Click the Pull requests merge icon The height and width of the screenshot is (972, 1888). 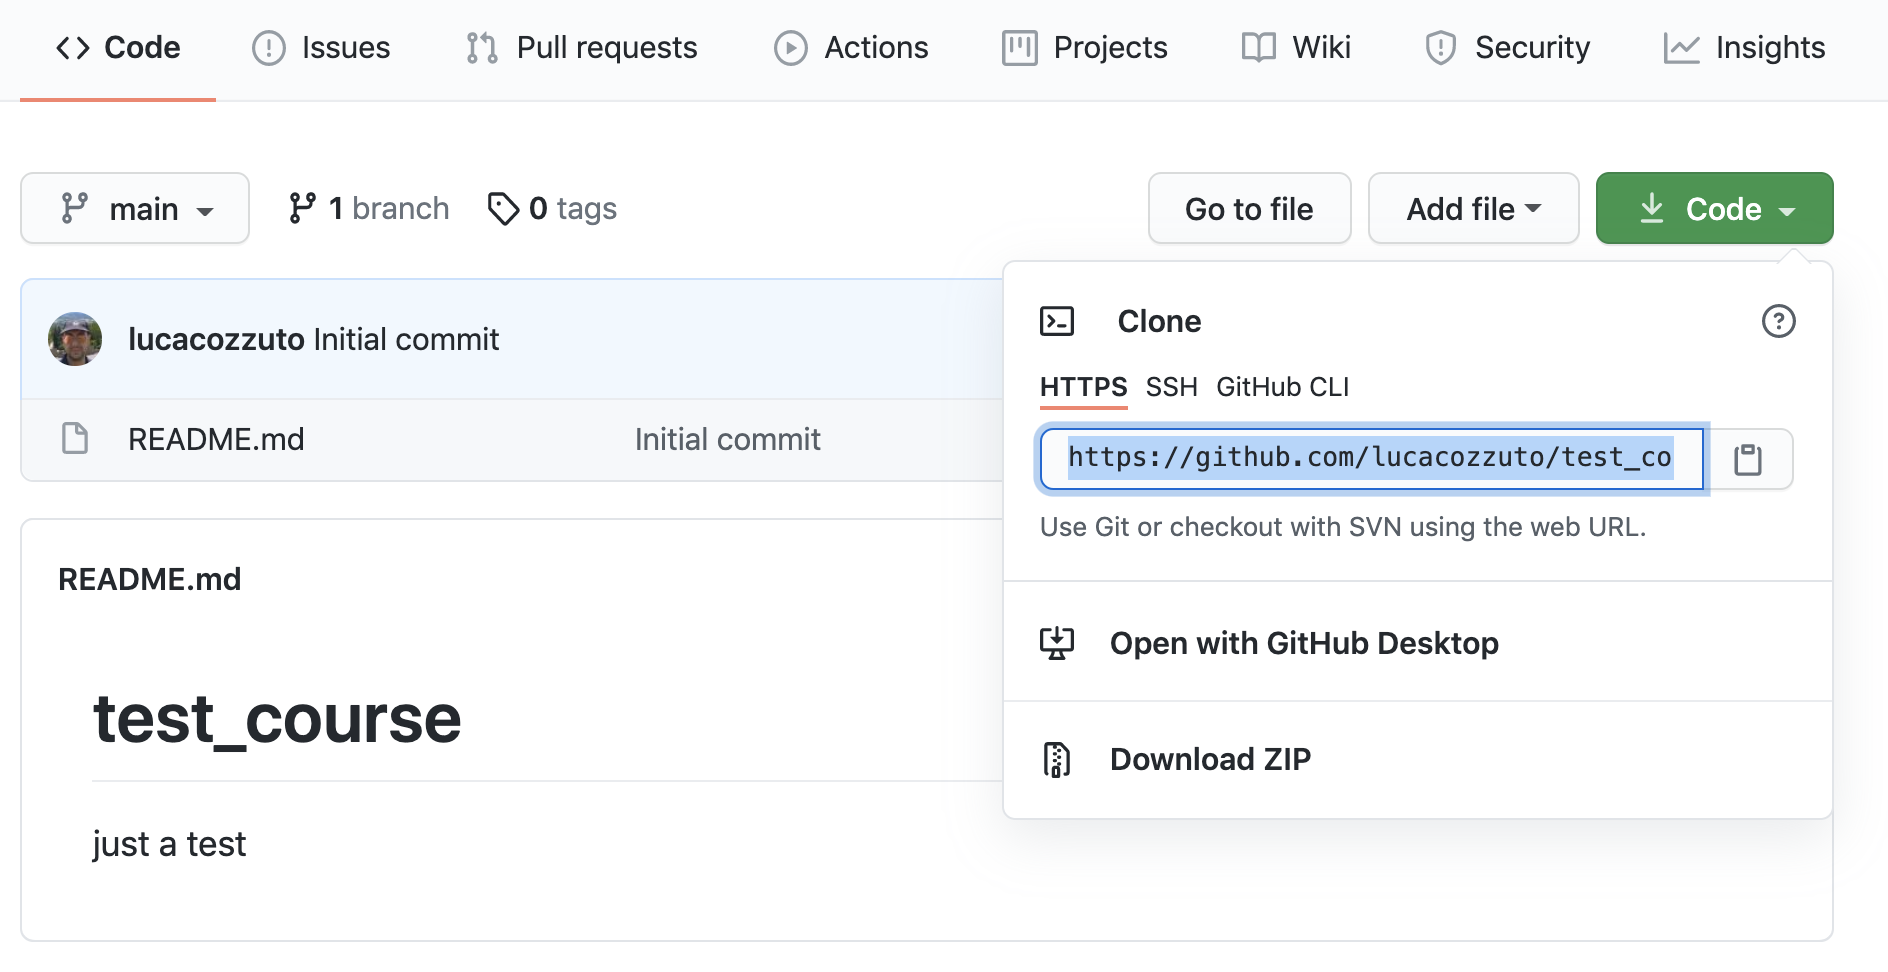[482, 48]
